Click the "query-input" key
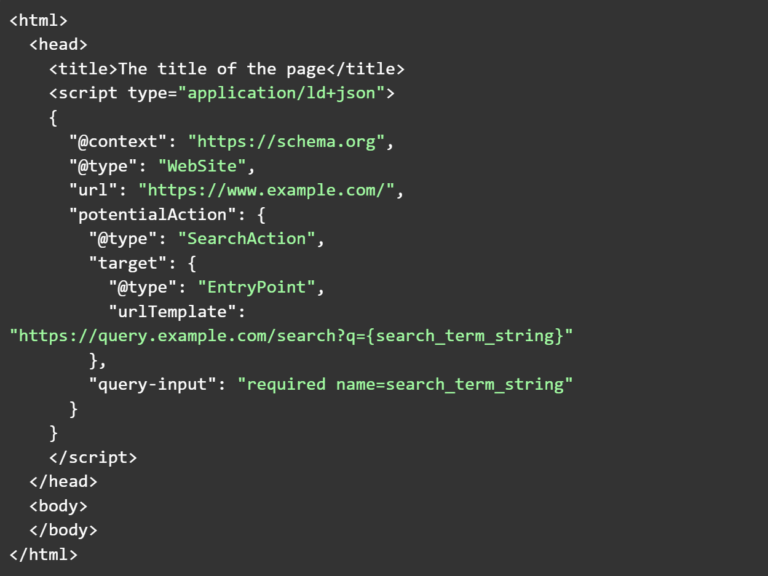This screenshot has width=768, height=576. coord(152,384)
